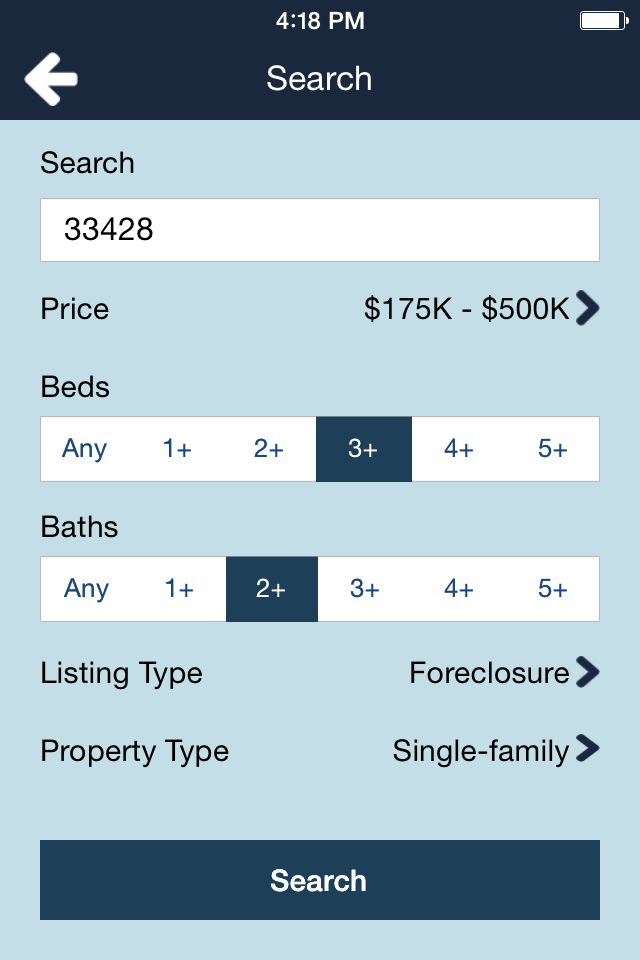This screenshot has width=640, height=960.
Task: Tap the $175K - $500K price value
Action: click(x=467, y=309)
